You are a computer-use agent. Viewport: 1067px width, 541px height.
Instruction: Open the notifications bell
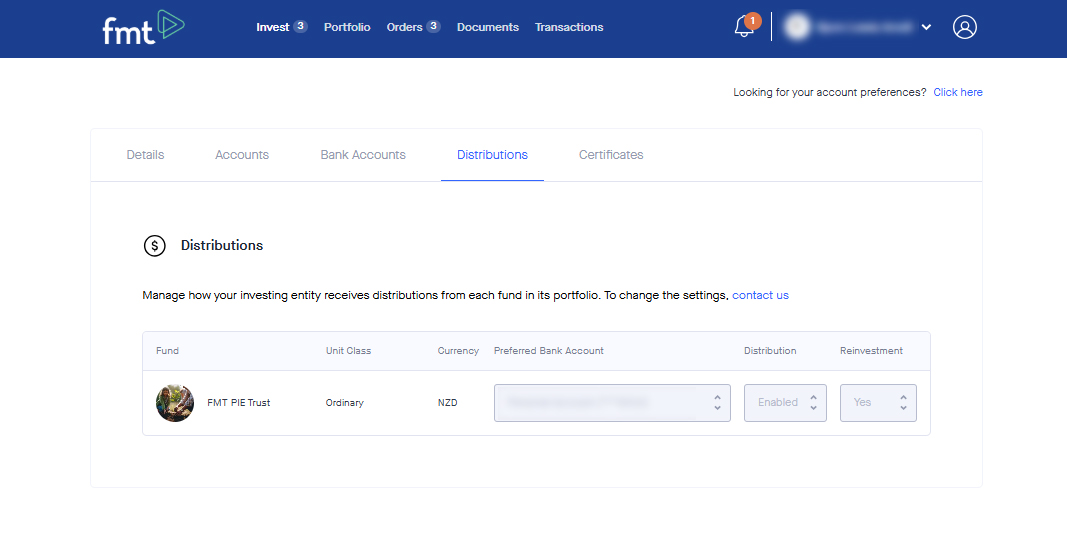pyautogui.click(x=743, y=28)
